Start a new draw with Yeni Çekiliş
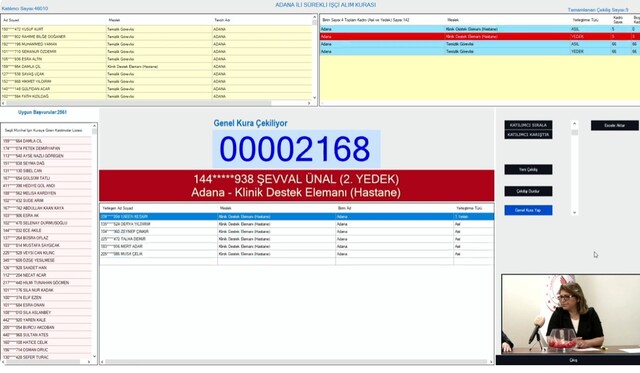This screenshot has height=373, width=640. (x=528, y=169)
